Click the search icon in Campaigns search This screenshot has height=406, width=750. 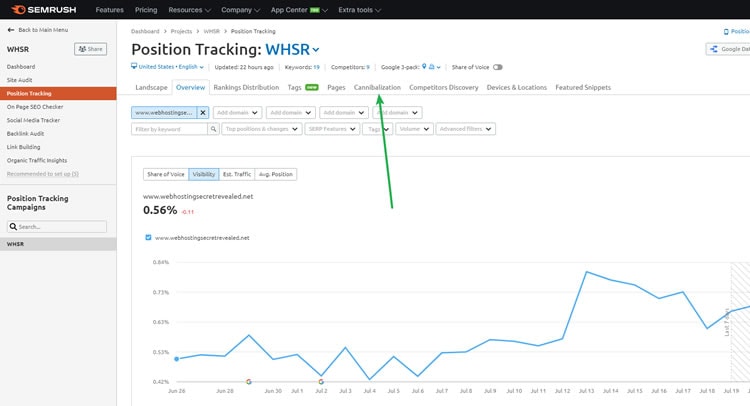tap(13, 227)
